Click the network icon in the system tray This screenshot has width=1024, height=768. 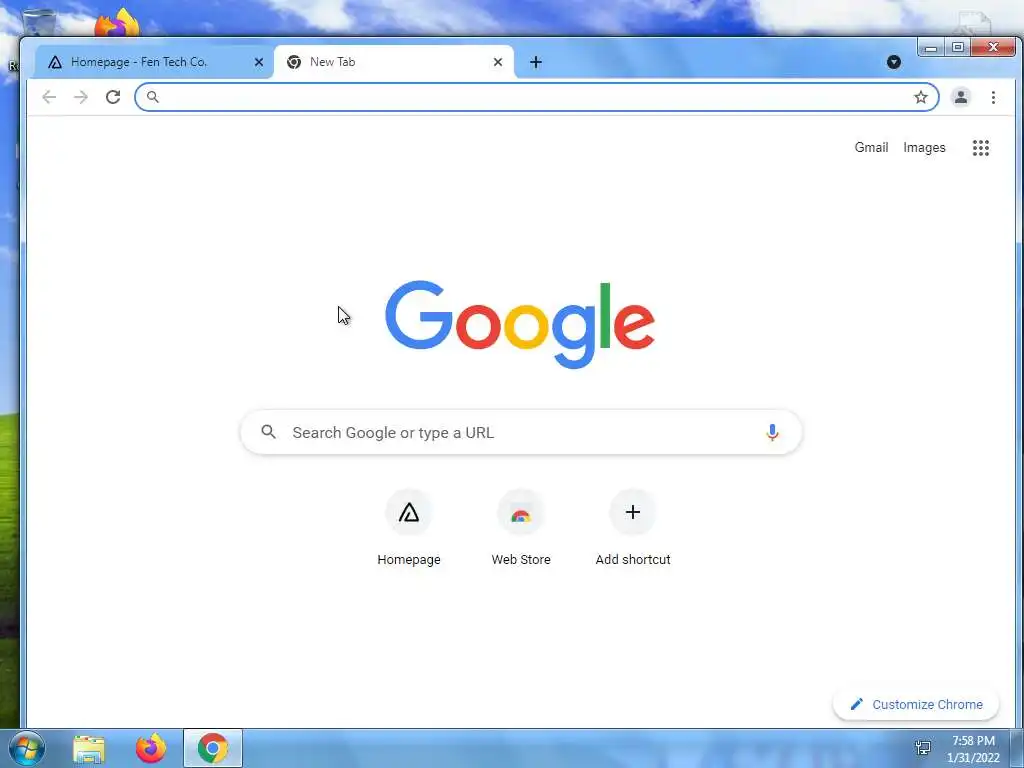tap(923, 748)
